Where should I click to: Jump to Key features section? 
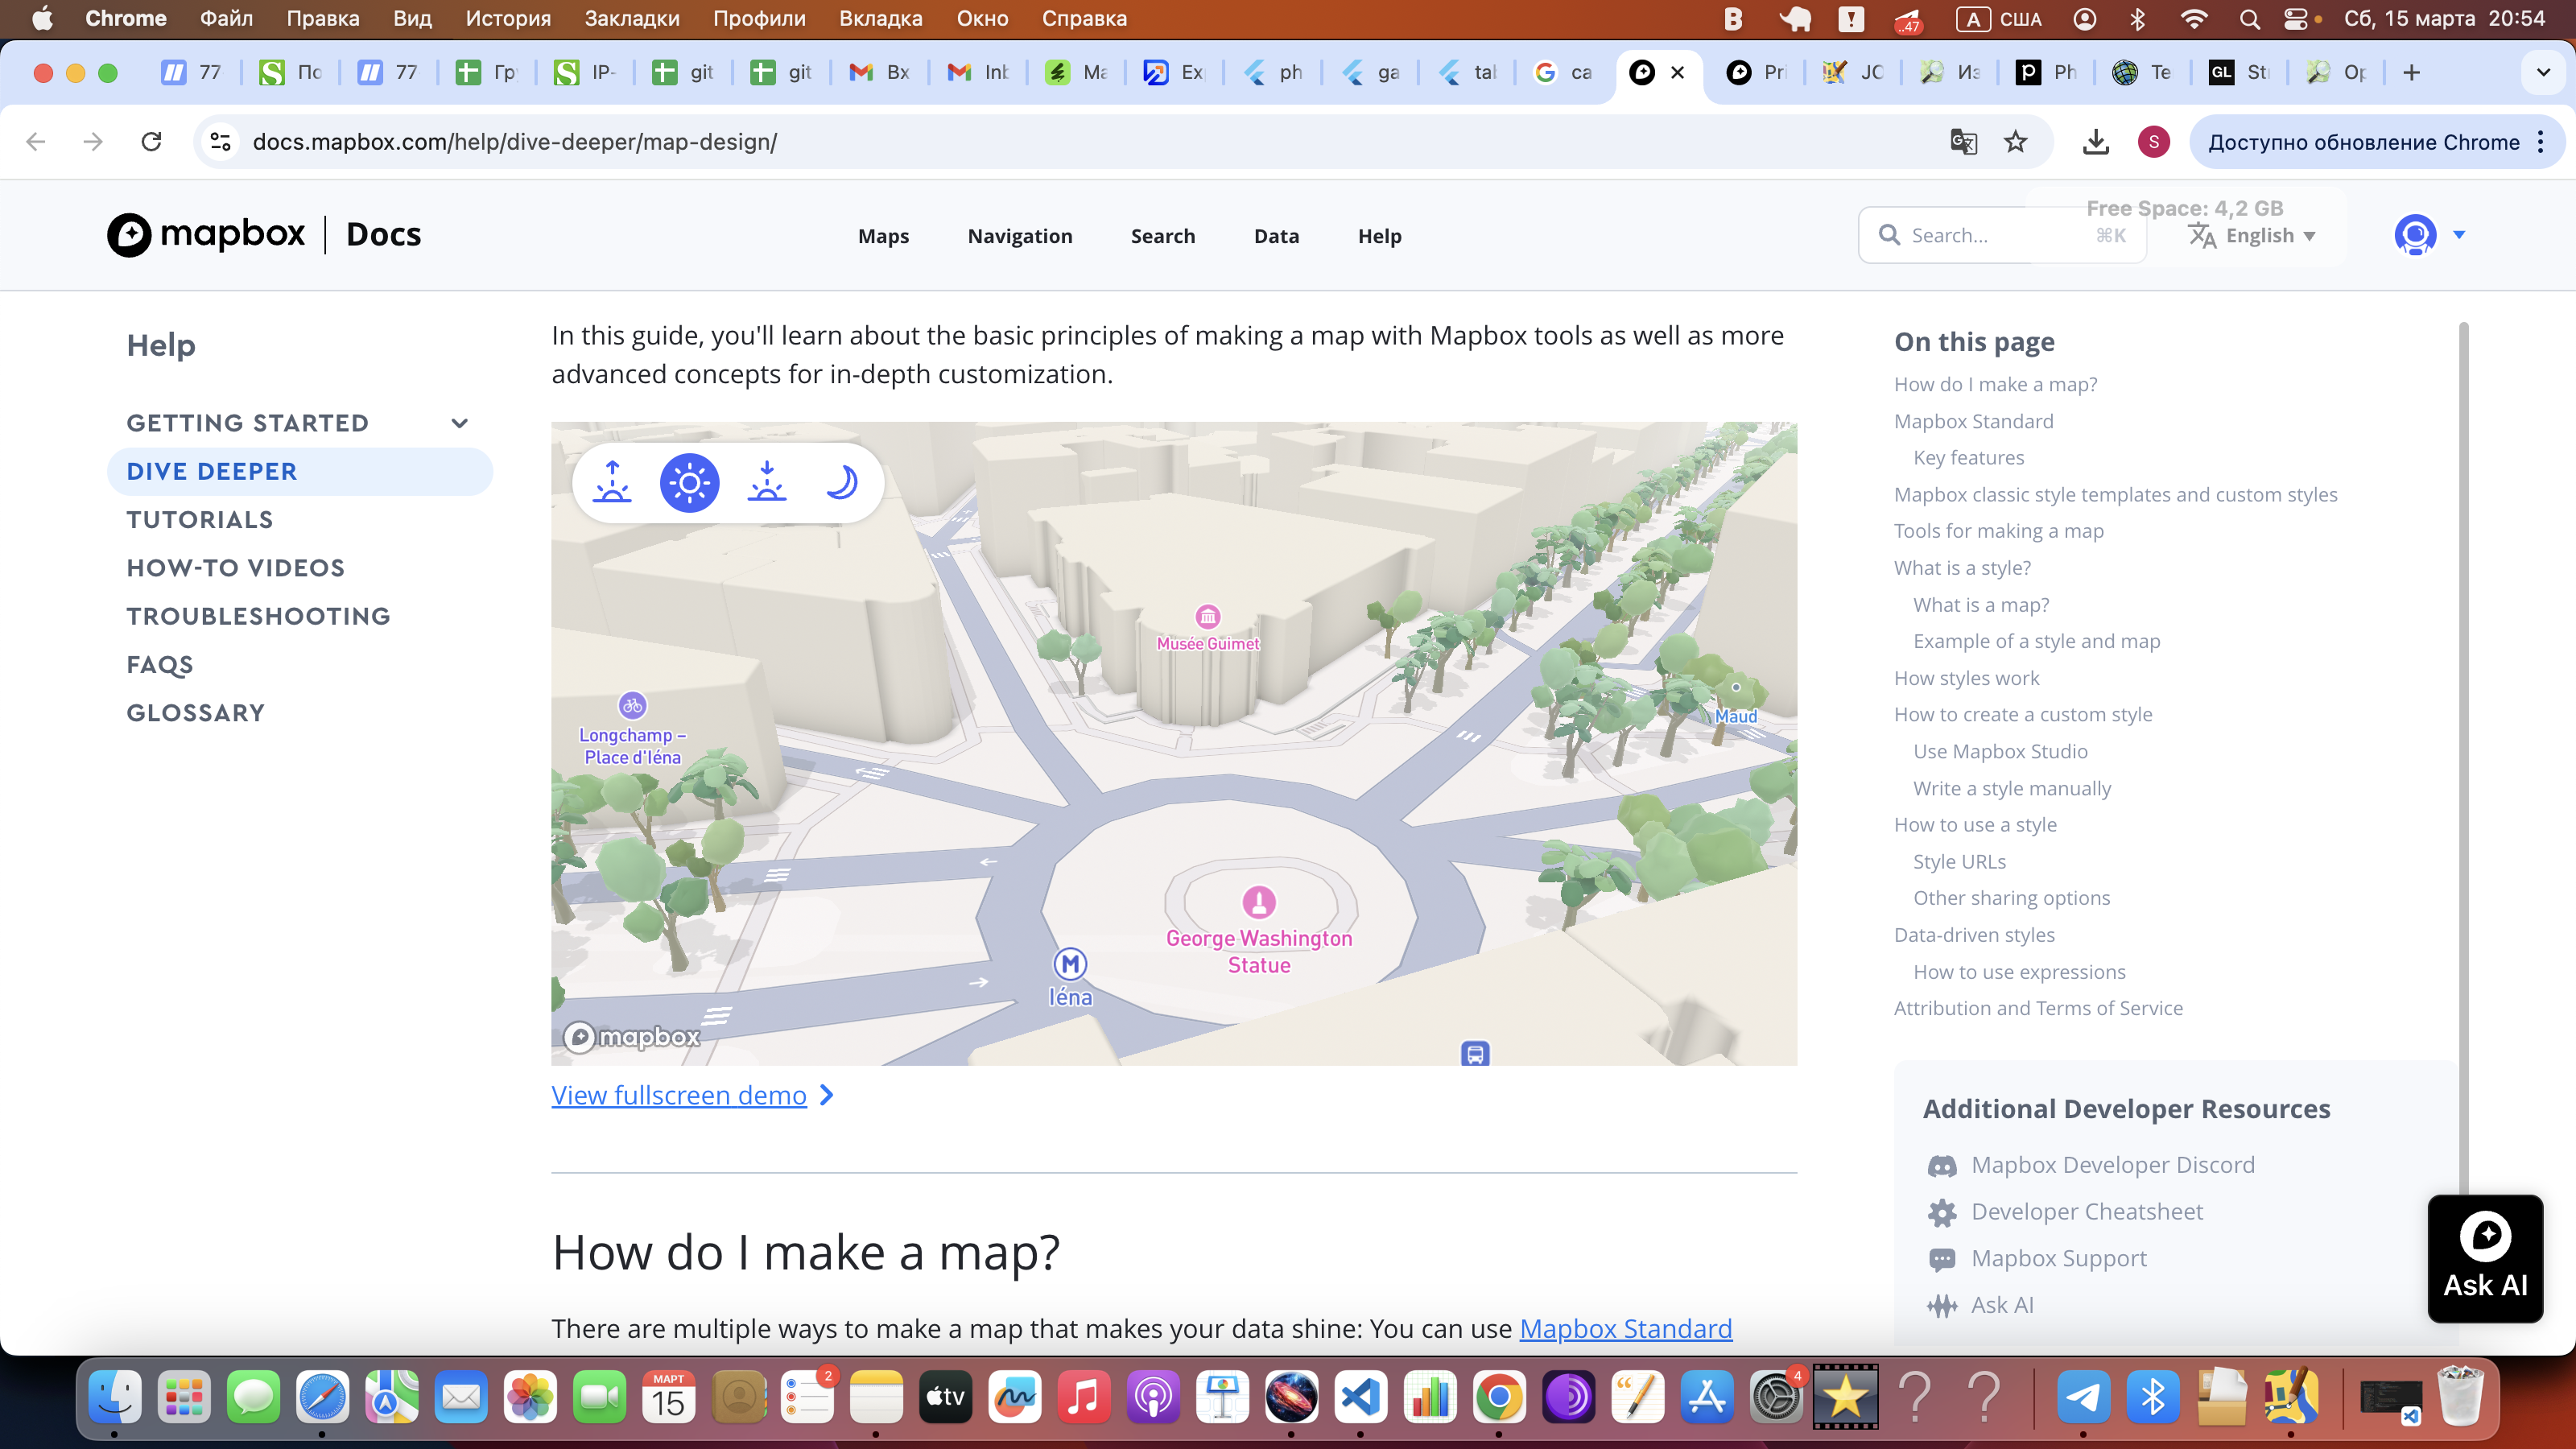[1968, 458]
